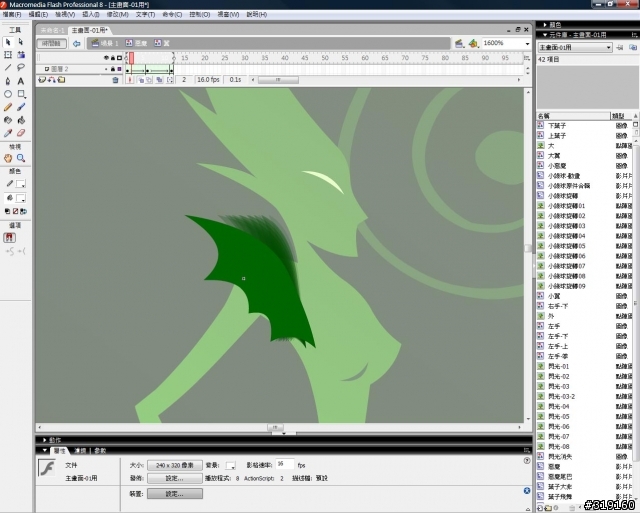Open the 主畫面-01用 library document dropdown
The image size is (640, 513).
point(575,47)
